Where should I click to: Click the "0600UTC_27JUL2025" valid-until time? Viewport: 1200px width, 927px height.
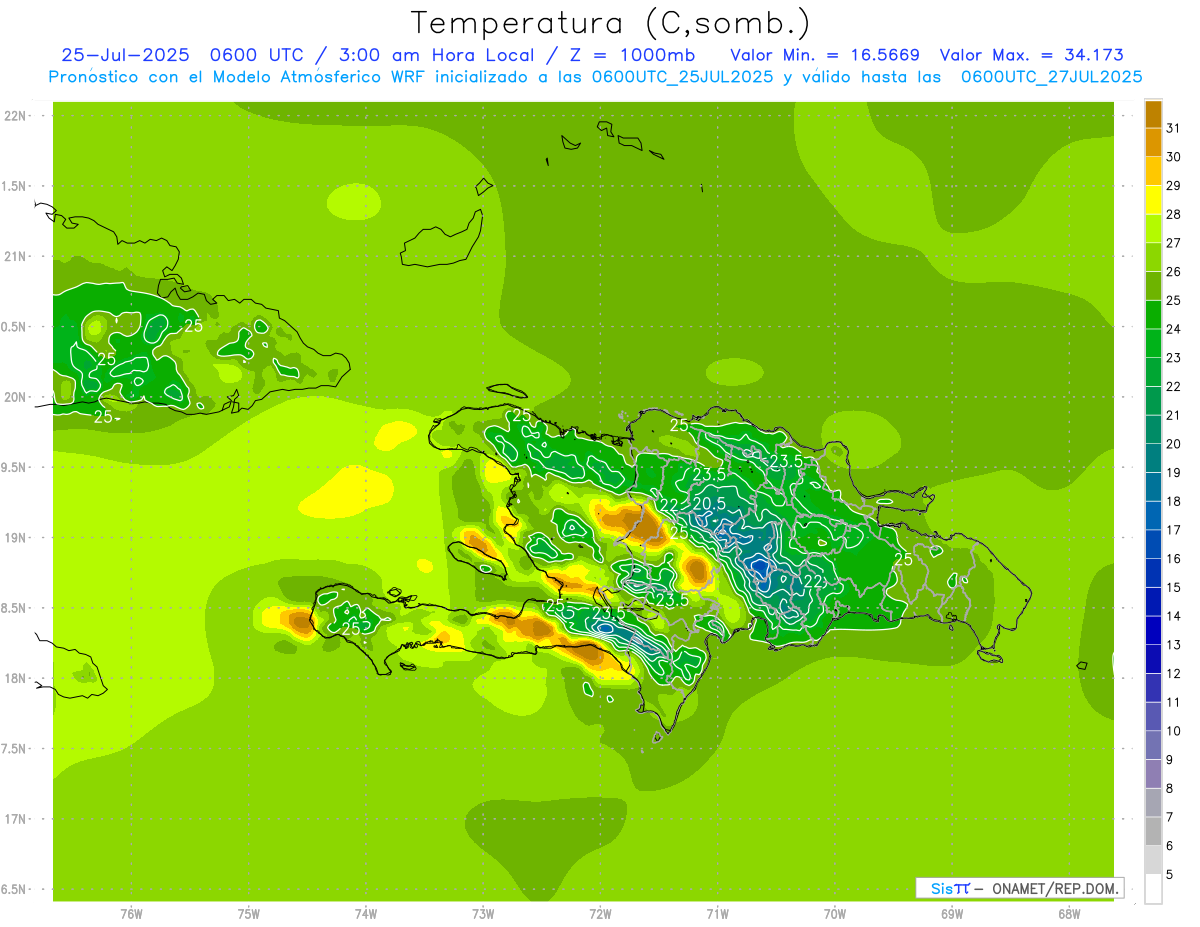pos(1052,76)
